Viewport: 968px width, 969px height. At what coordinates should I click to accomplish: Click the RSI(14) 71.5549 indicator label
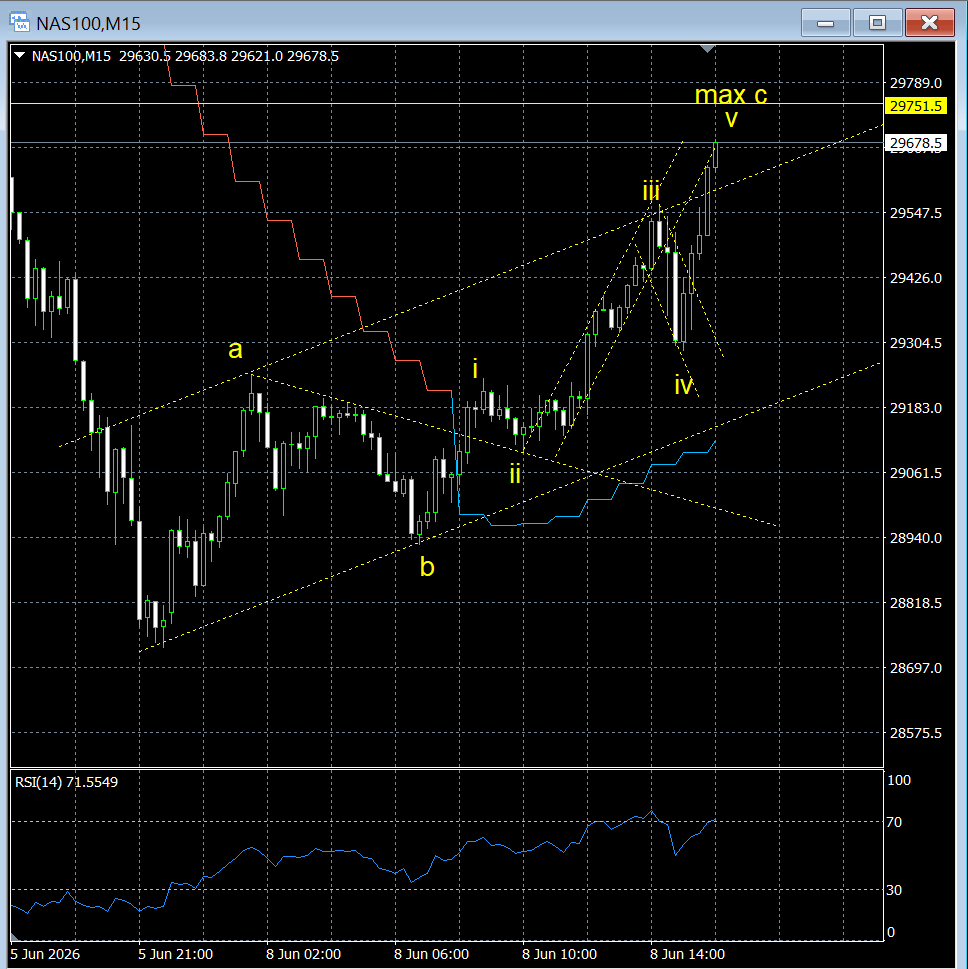[66, 782]
